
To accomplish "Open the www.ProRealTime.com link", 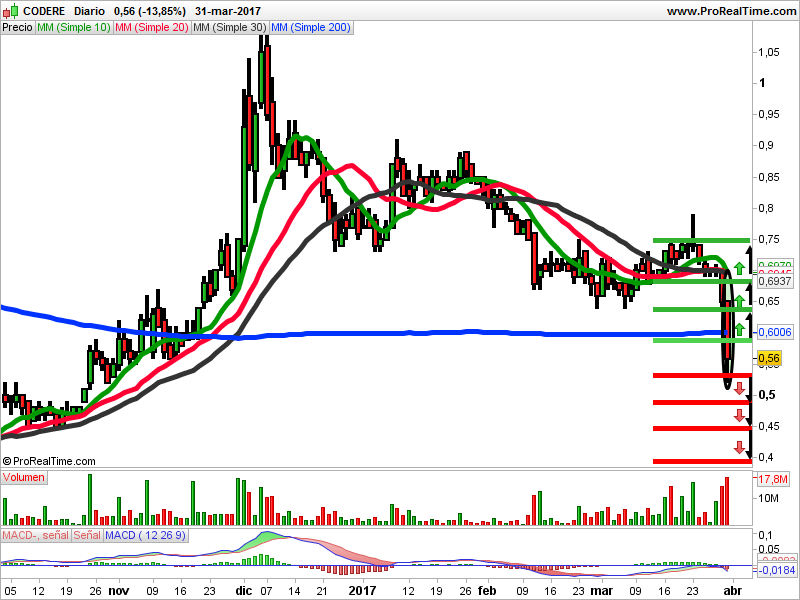I will pos(728,10).
